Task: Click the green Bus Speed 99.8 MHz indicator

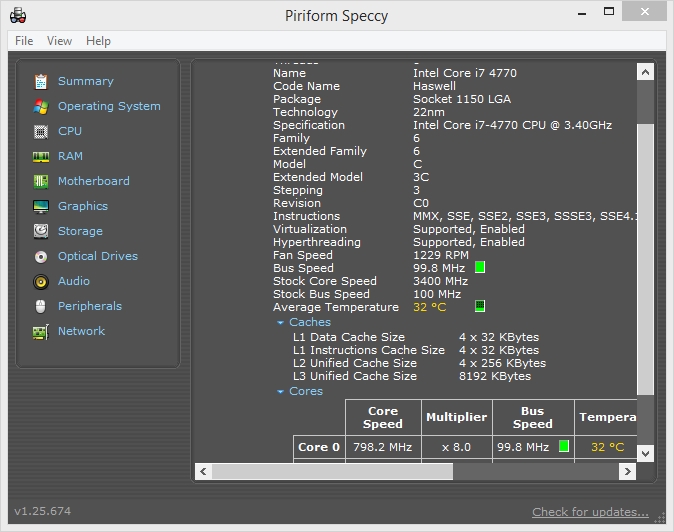Action: tap(480, 267)
